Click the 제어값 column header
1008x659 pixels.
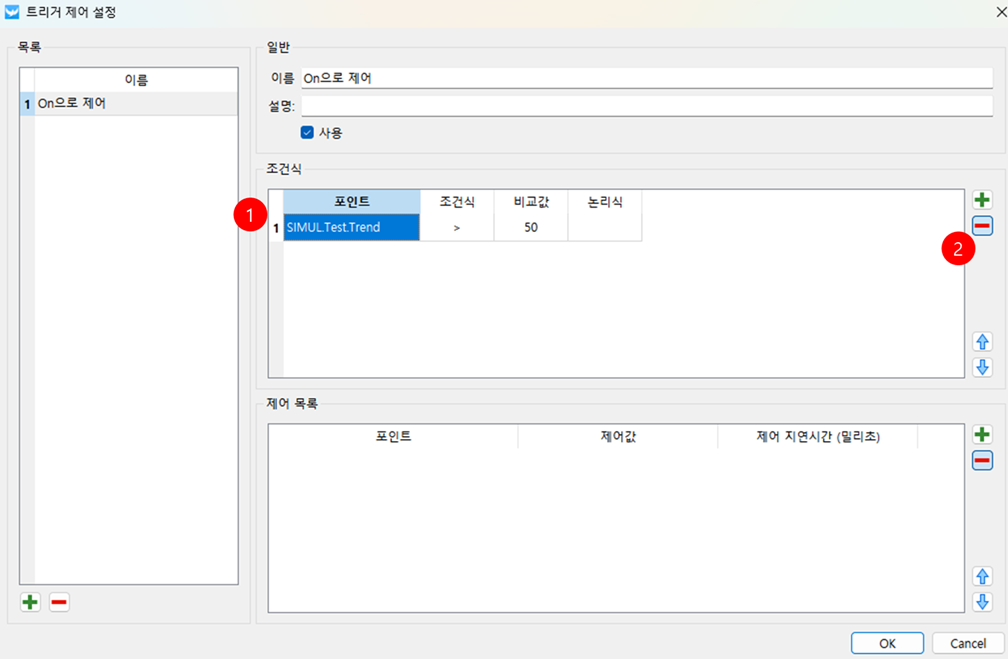[617, 436]
